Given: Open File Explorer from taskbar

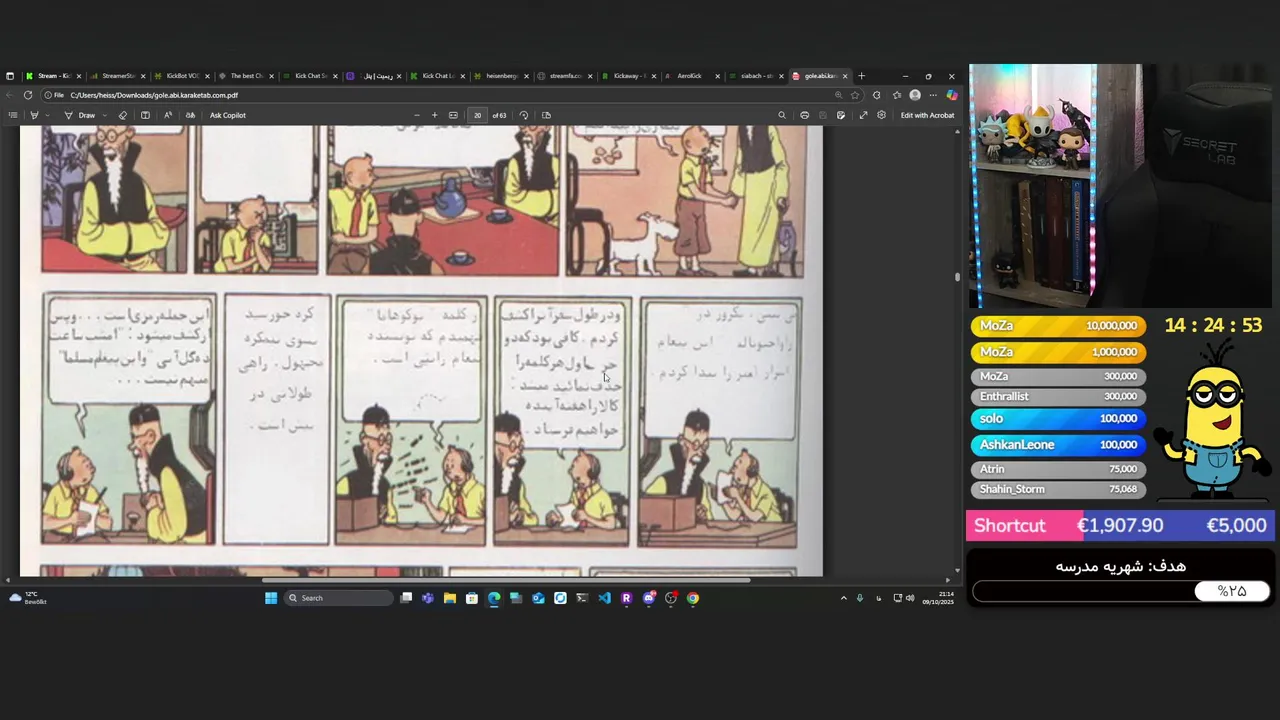Looking at the screenshot, I should [450, 598].
